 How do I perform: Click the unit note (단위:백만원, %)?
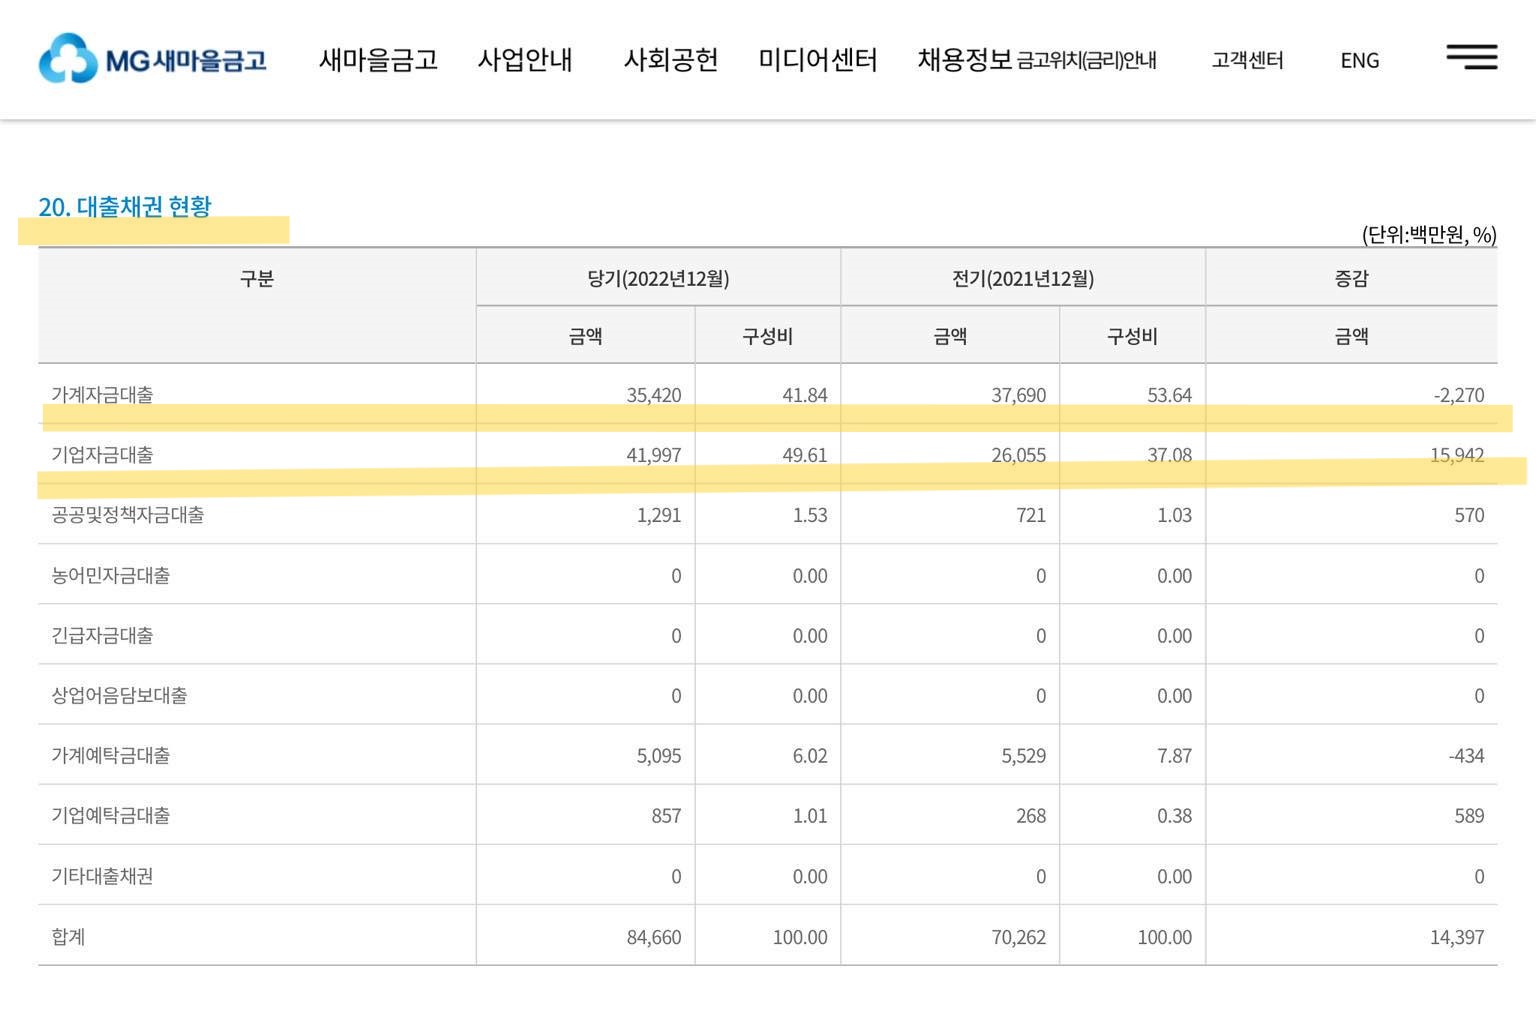point(1429,235)
